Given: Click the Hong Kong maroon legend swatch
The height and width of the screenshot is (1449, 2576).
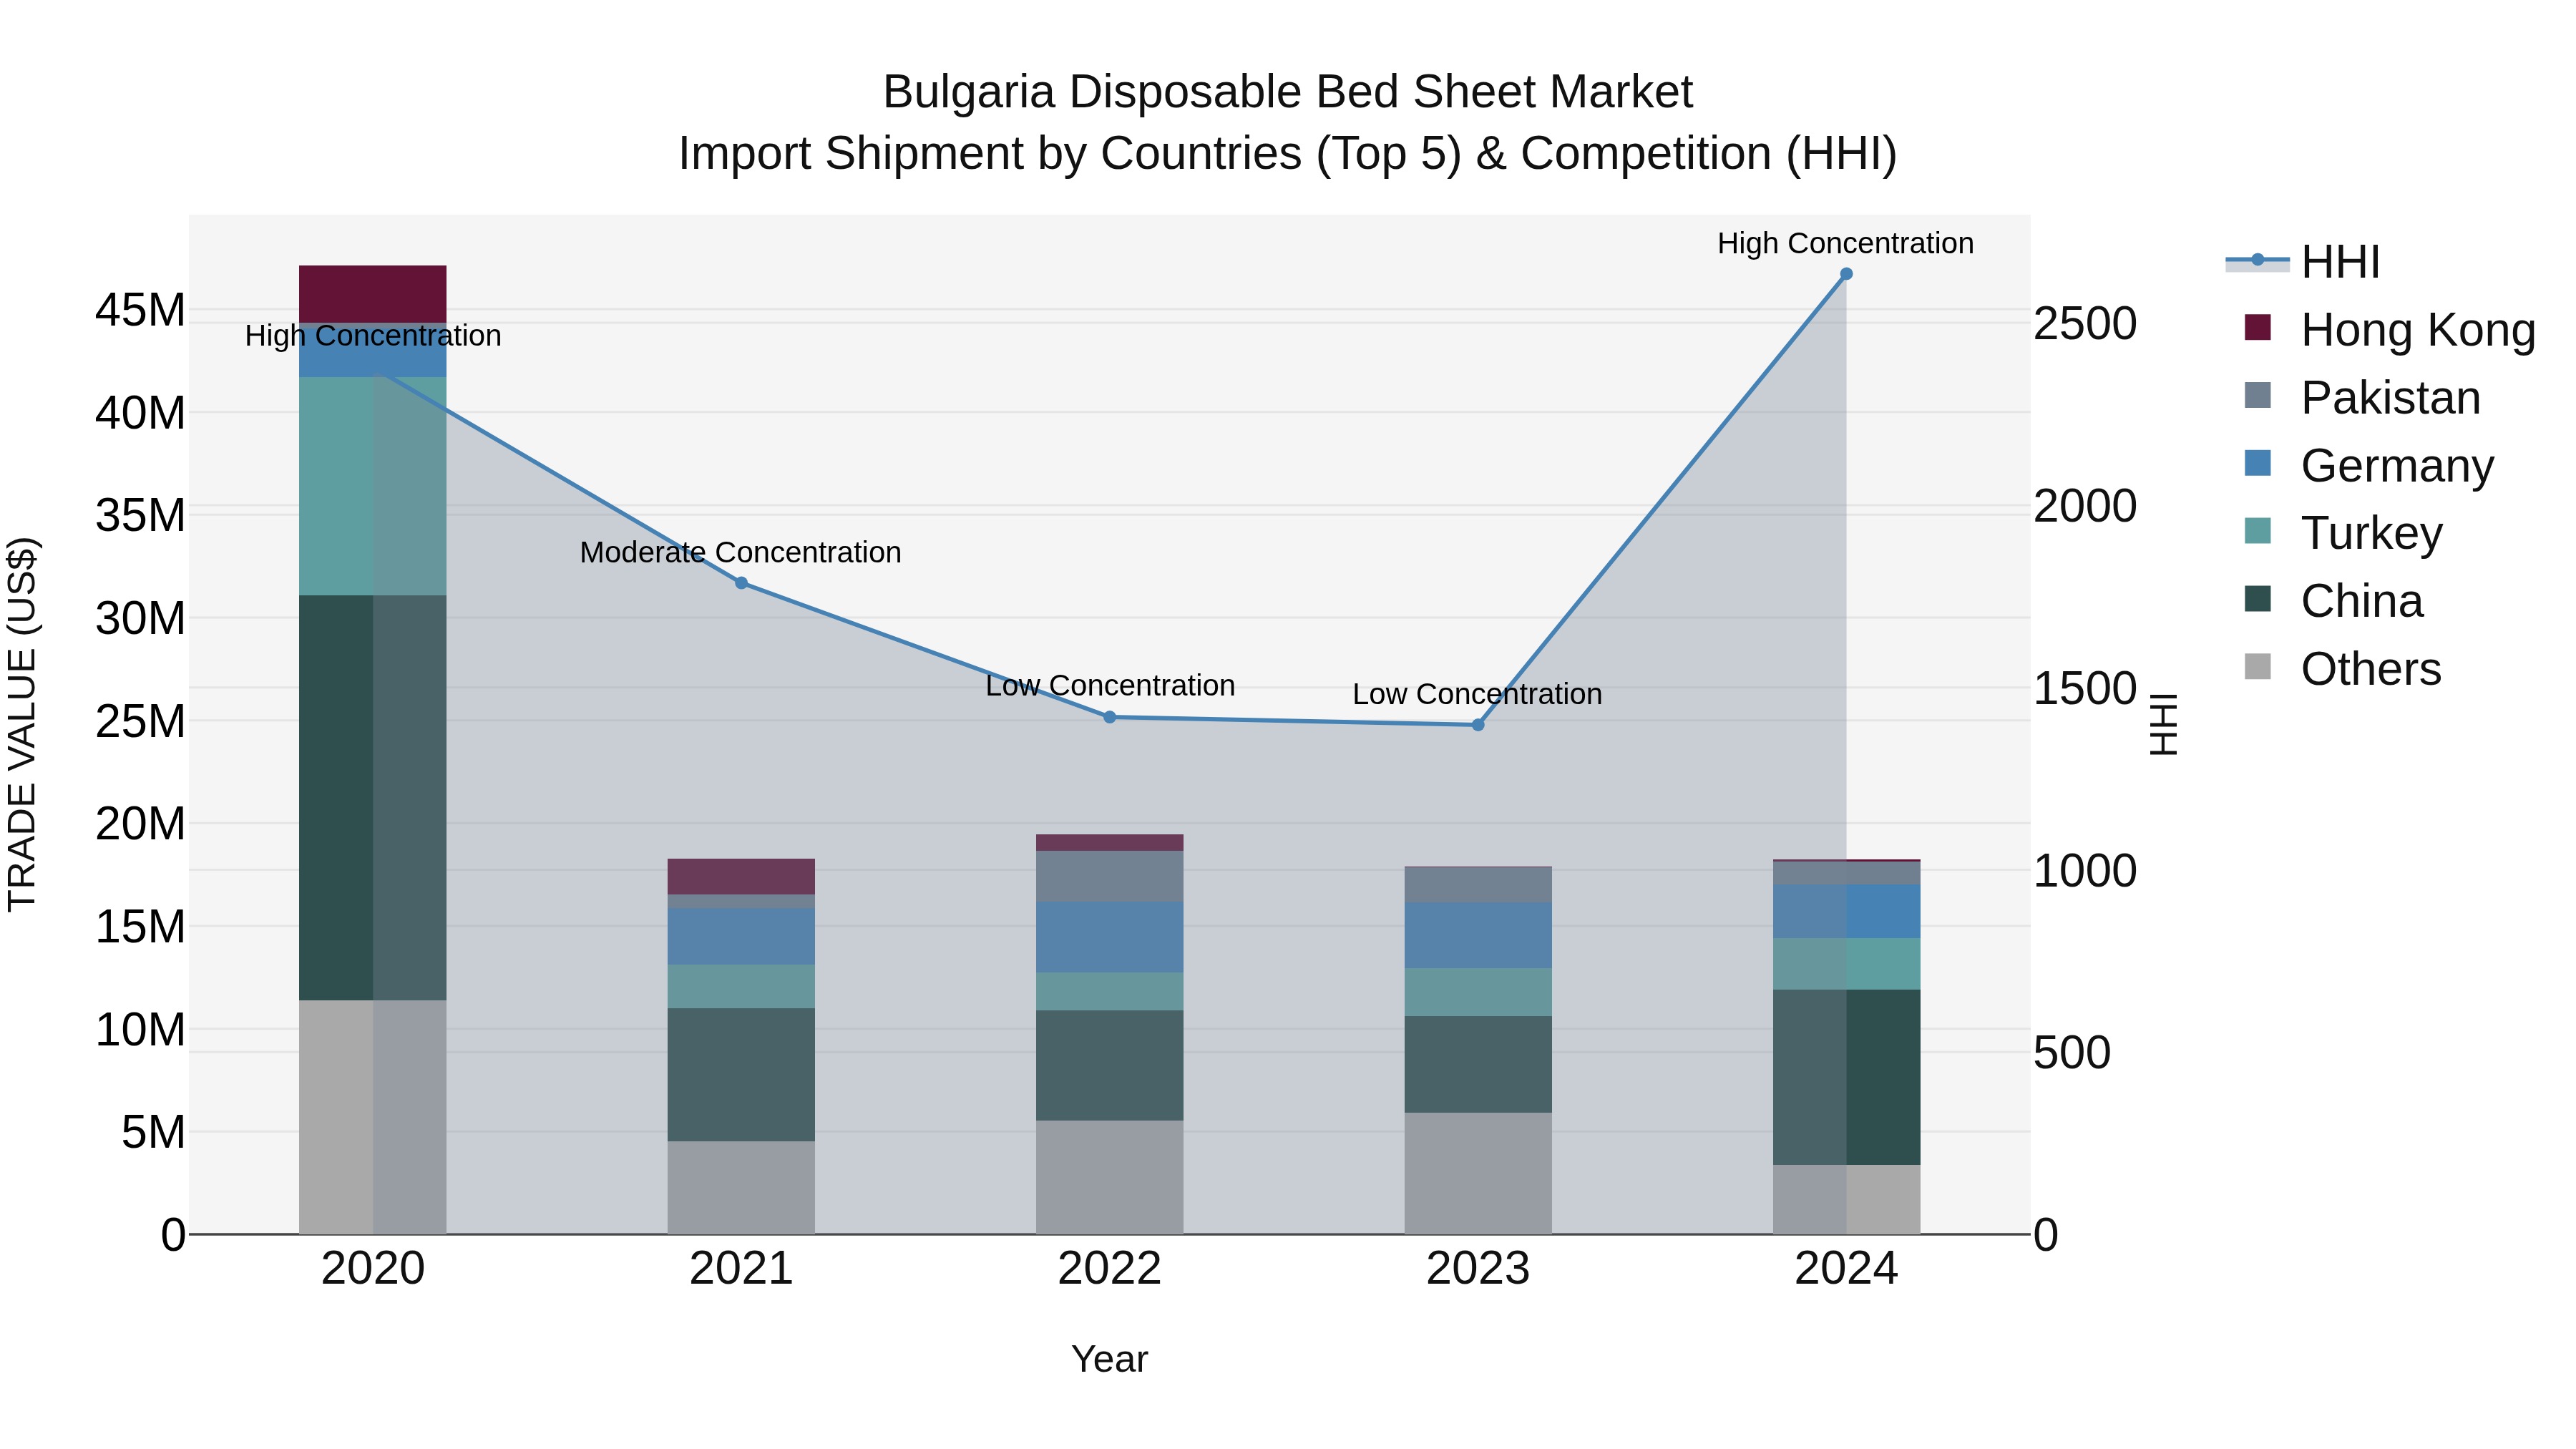Looking at the screenshot, I should coord(2258,327).
